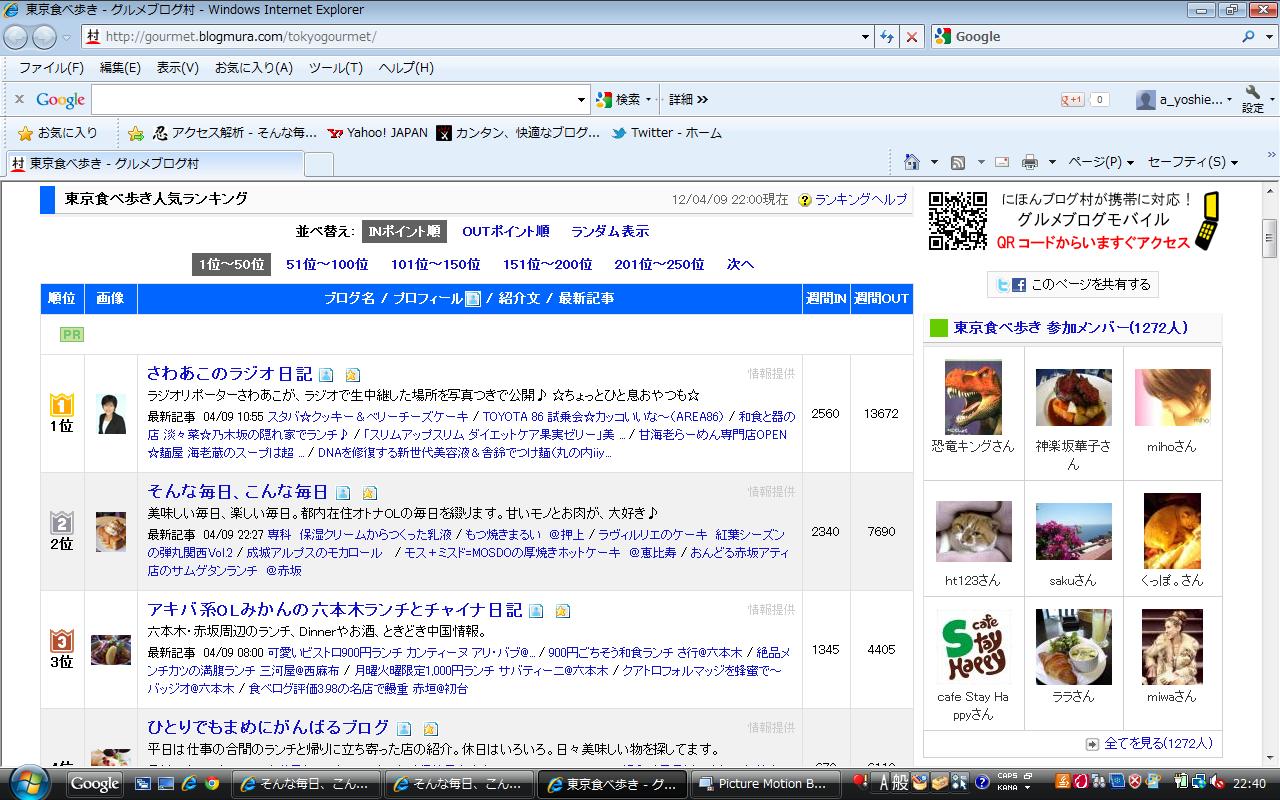The image size is (1280, 800).
Task: Click profile icon beside ひとりでもまめにがんばるブログ
Action: click(404, 729)
